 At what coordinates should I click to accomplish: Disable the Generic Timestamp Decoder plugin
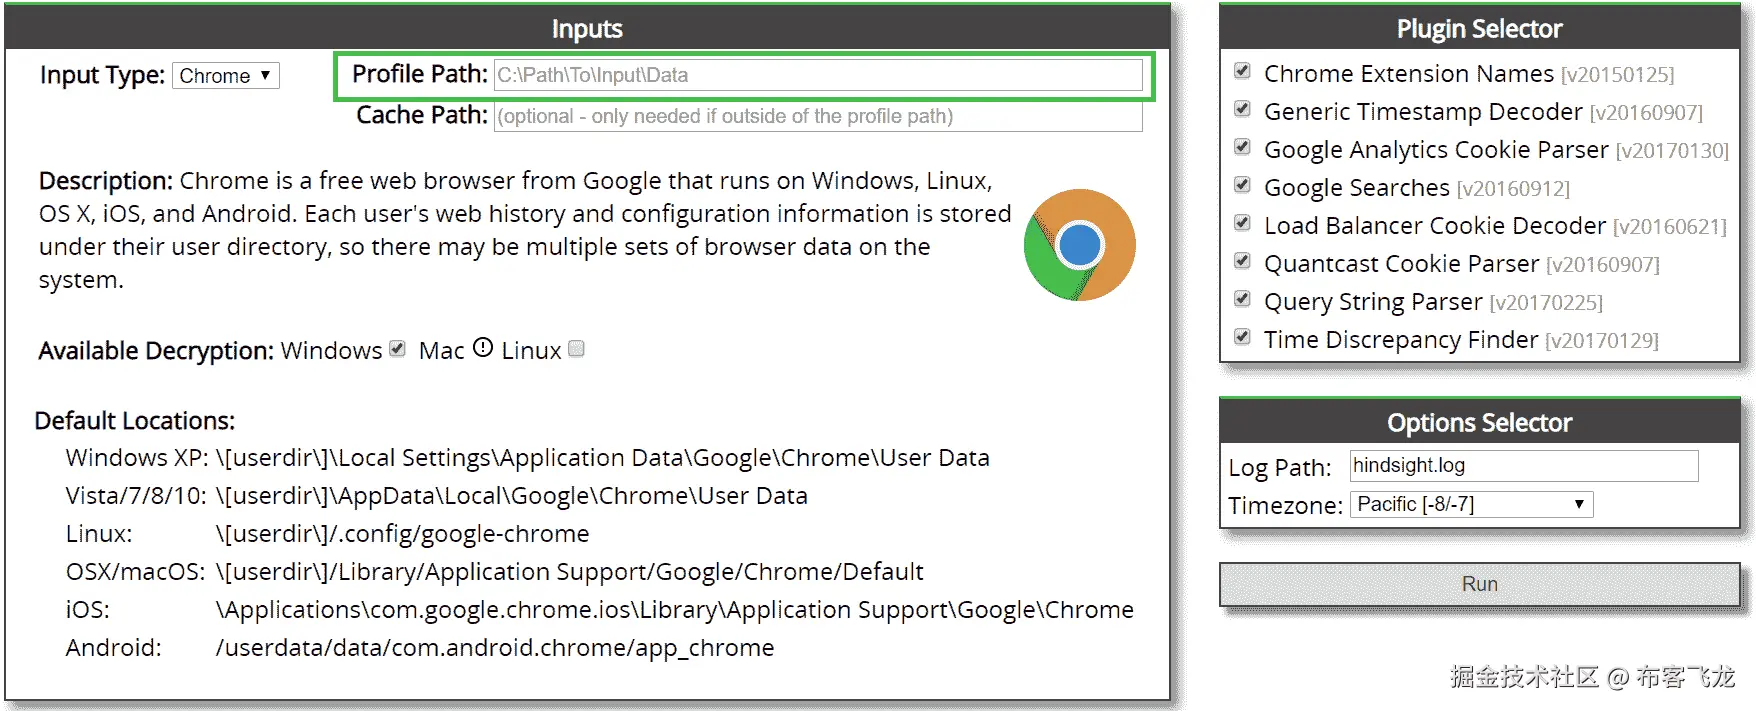(x=1242, y=109)
